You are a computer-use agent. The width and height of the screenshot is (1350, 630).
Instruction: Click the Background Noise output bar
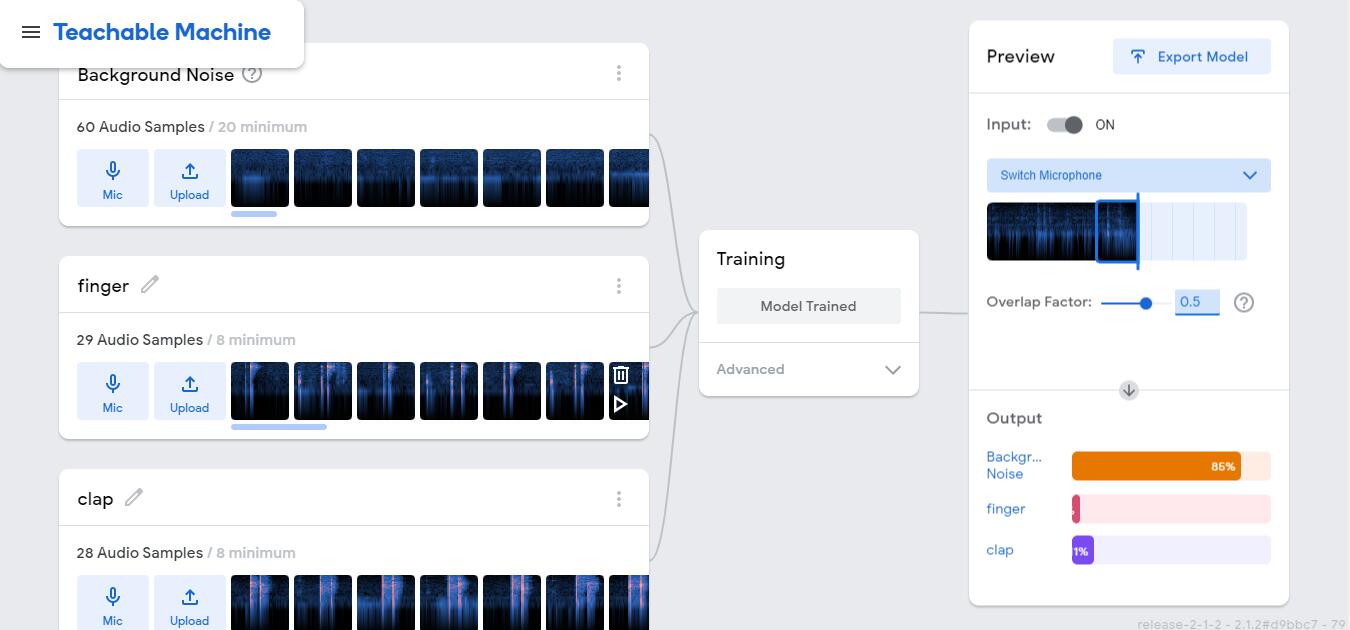point(1171,466)
